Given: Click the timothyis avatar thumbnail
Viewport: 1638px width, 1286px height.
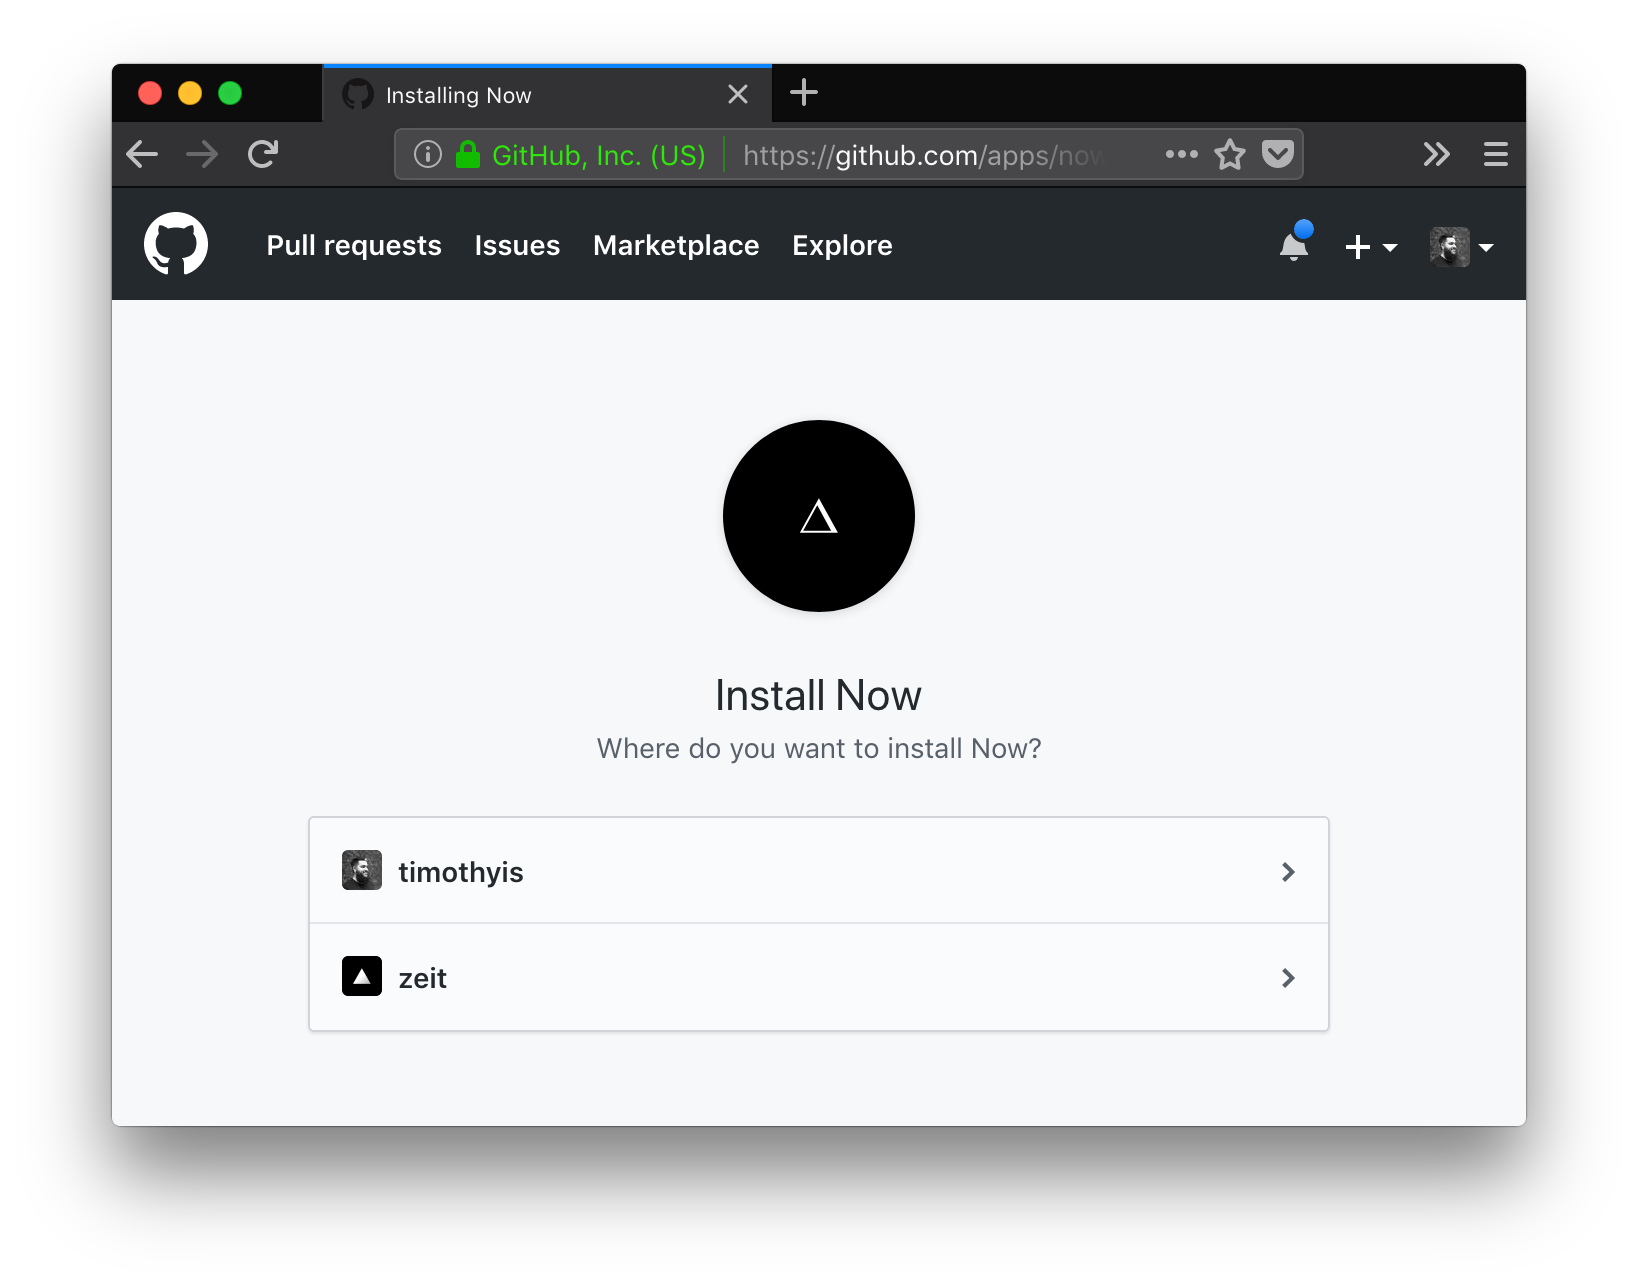Looking at the screenshot, I should point(362,870).
